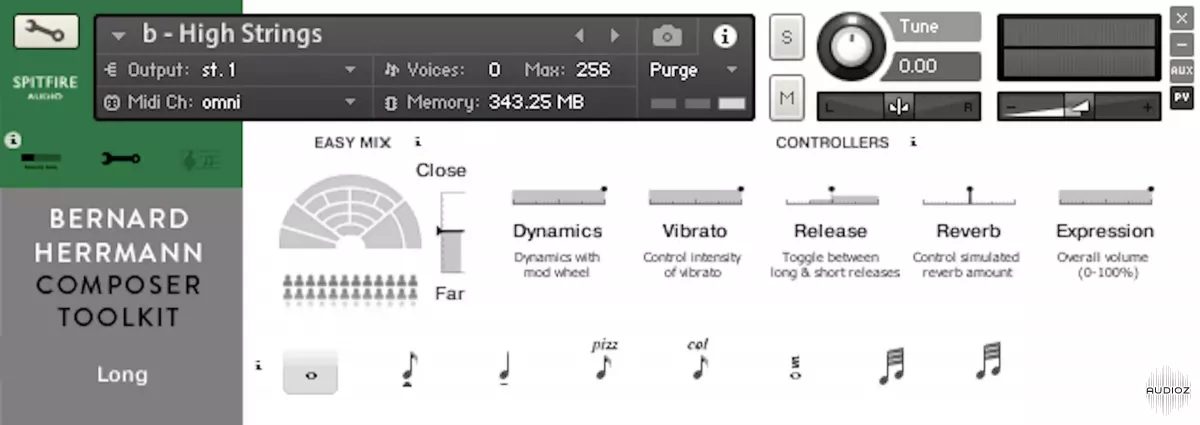Select the col legno articulation note
The image size is (1200, 425).
[698, 362]
